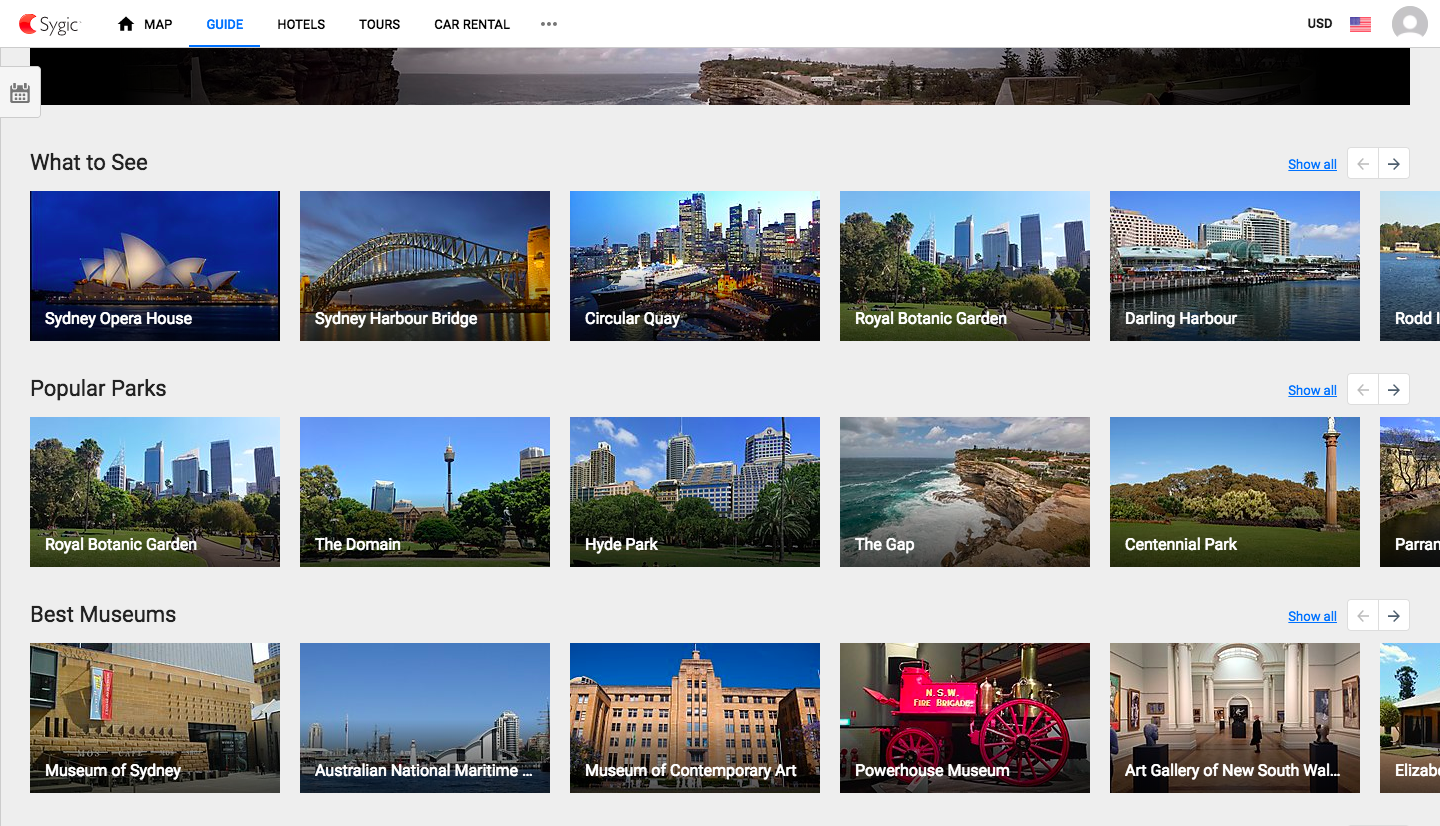Show all What to See places
The height and width of the screenshot is (826, 1440).
point(1312,164)
